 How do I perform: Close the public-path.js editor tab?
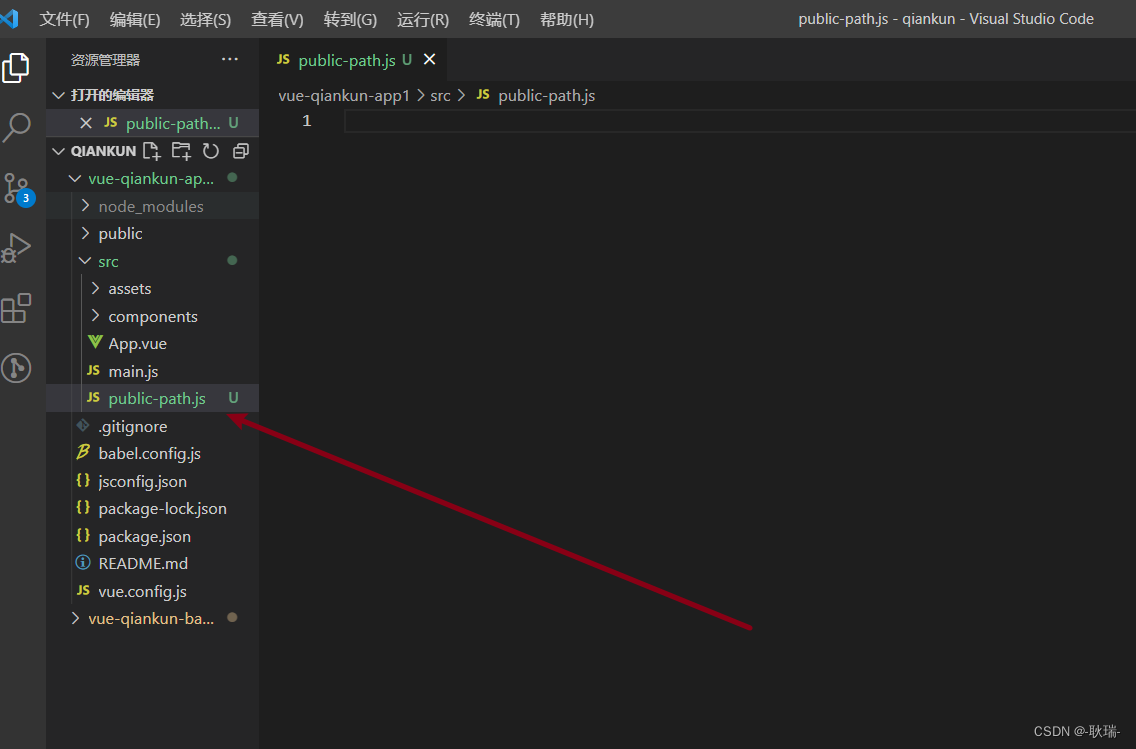point(430,59)
